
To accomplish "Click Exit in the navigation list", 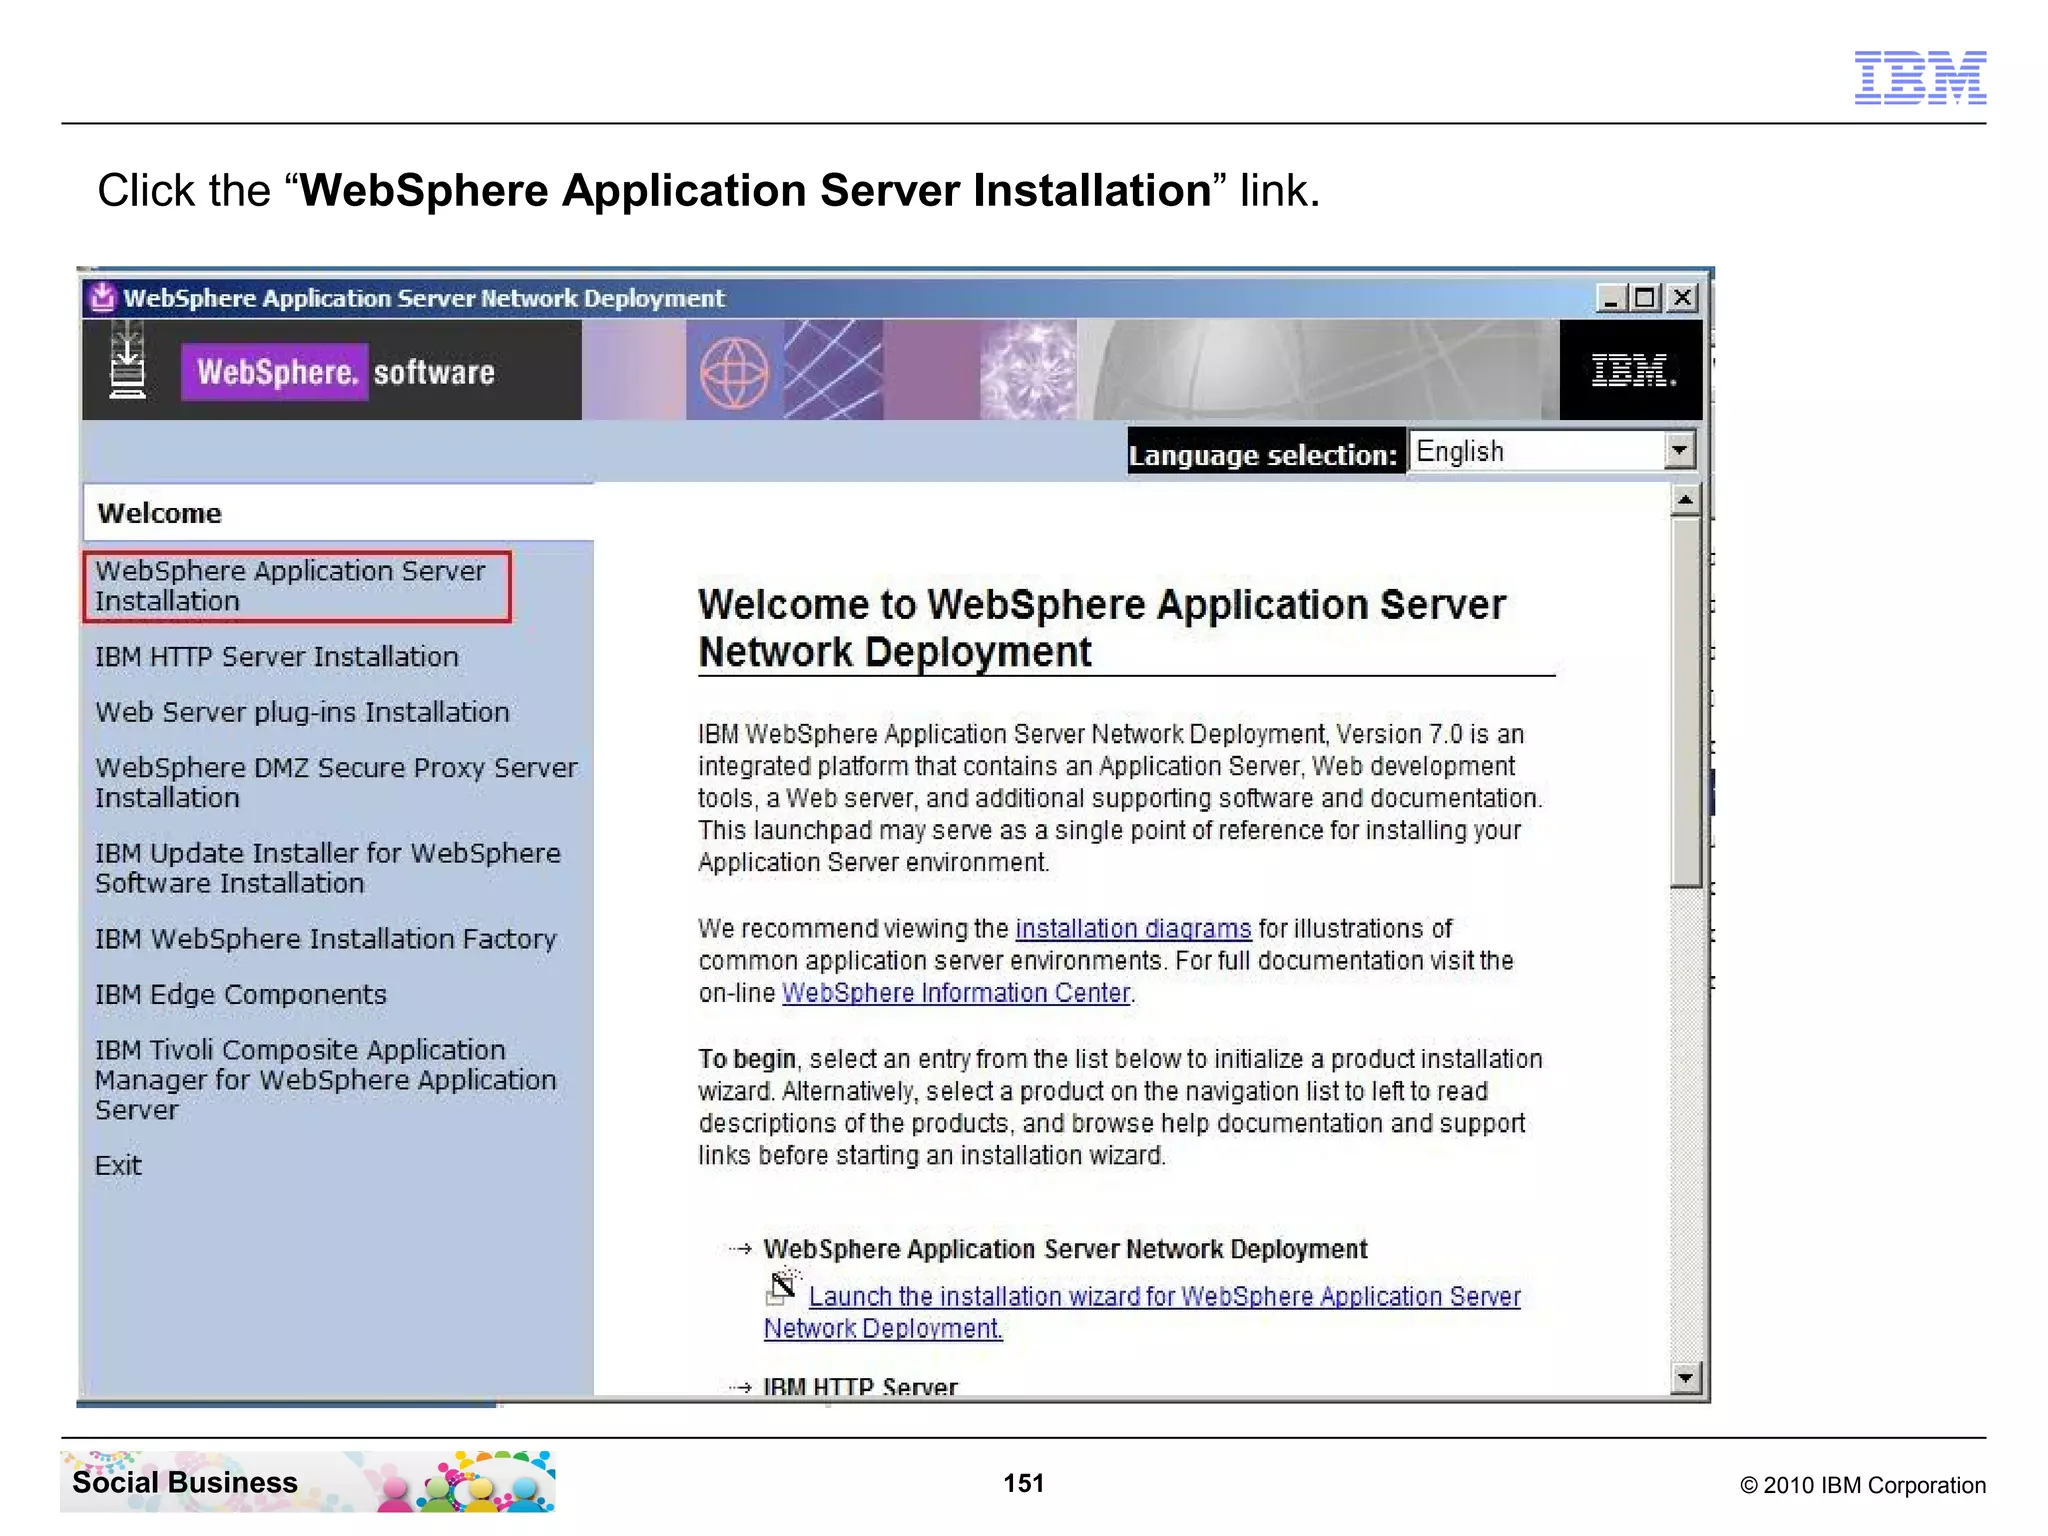I will coord(118,1166).
